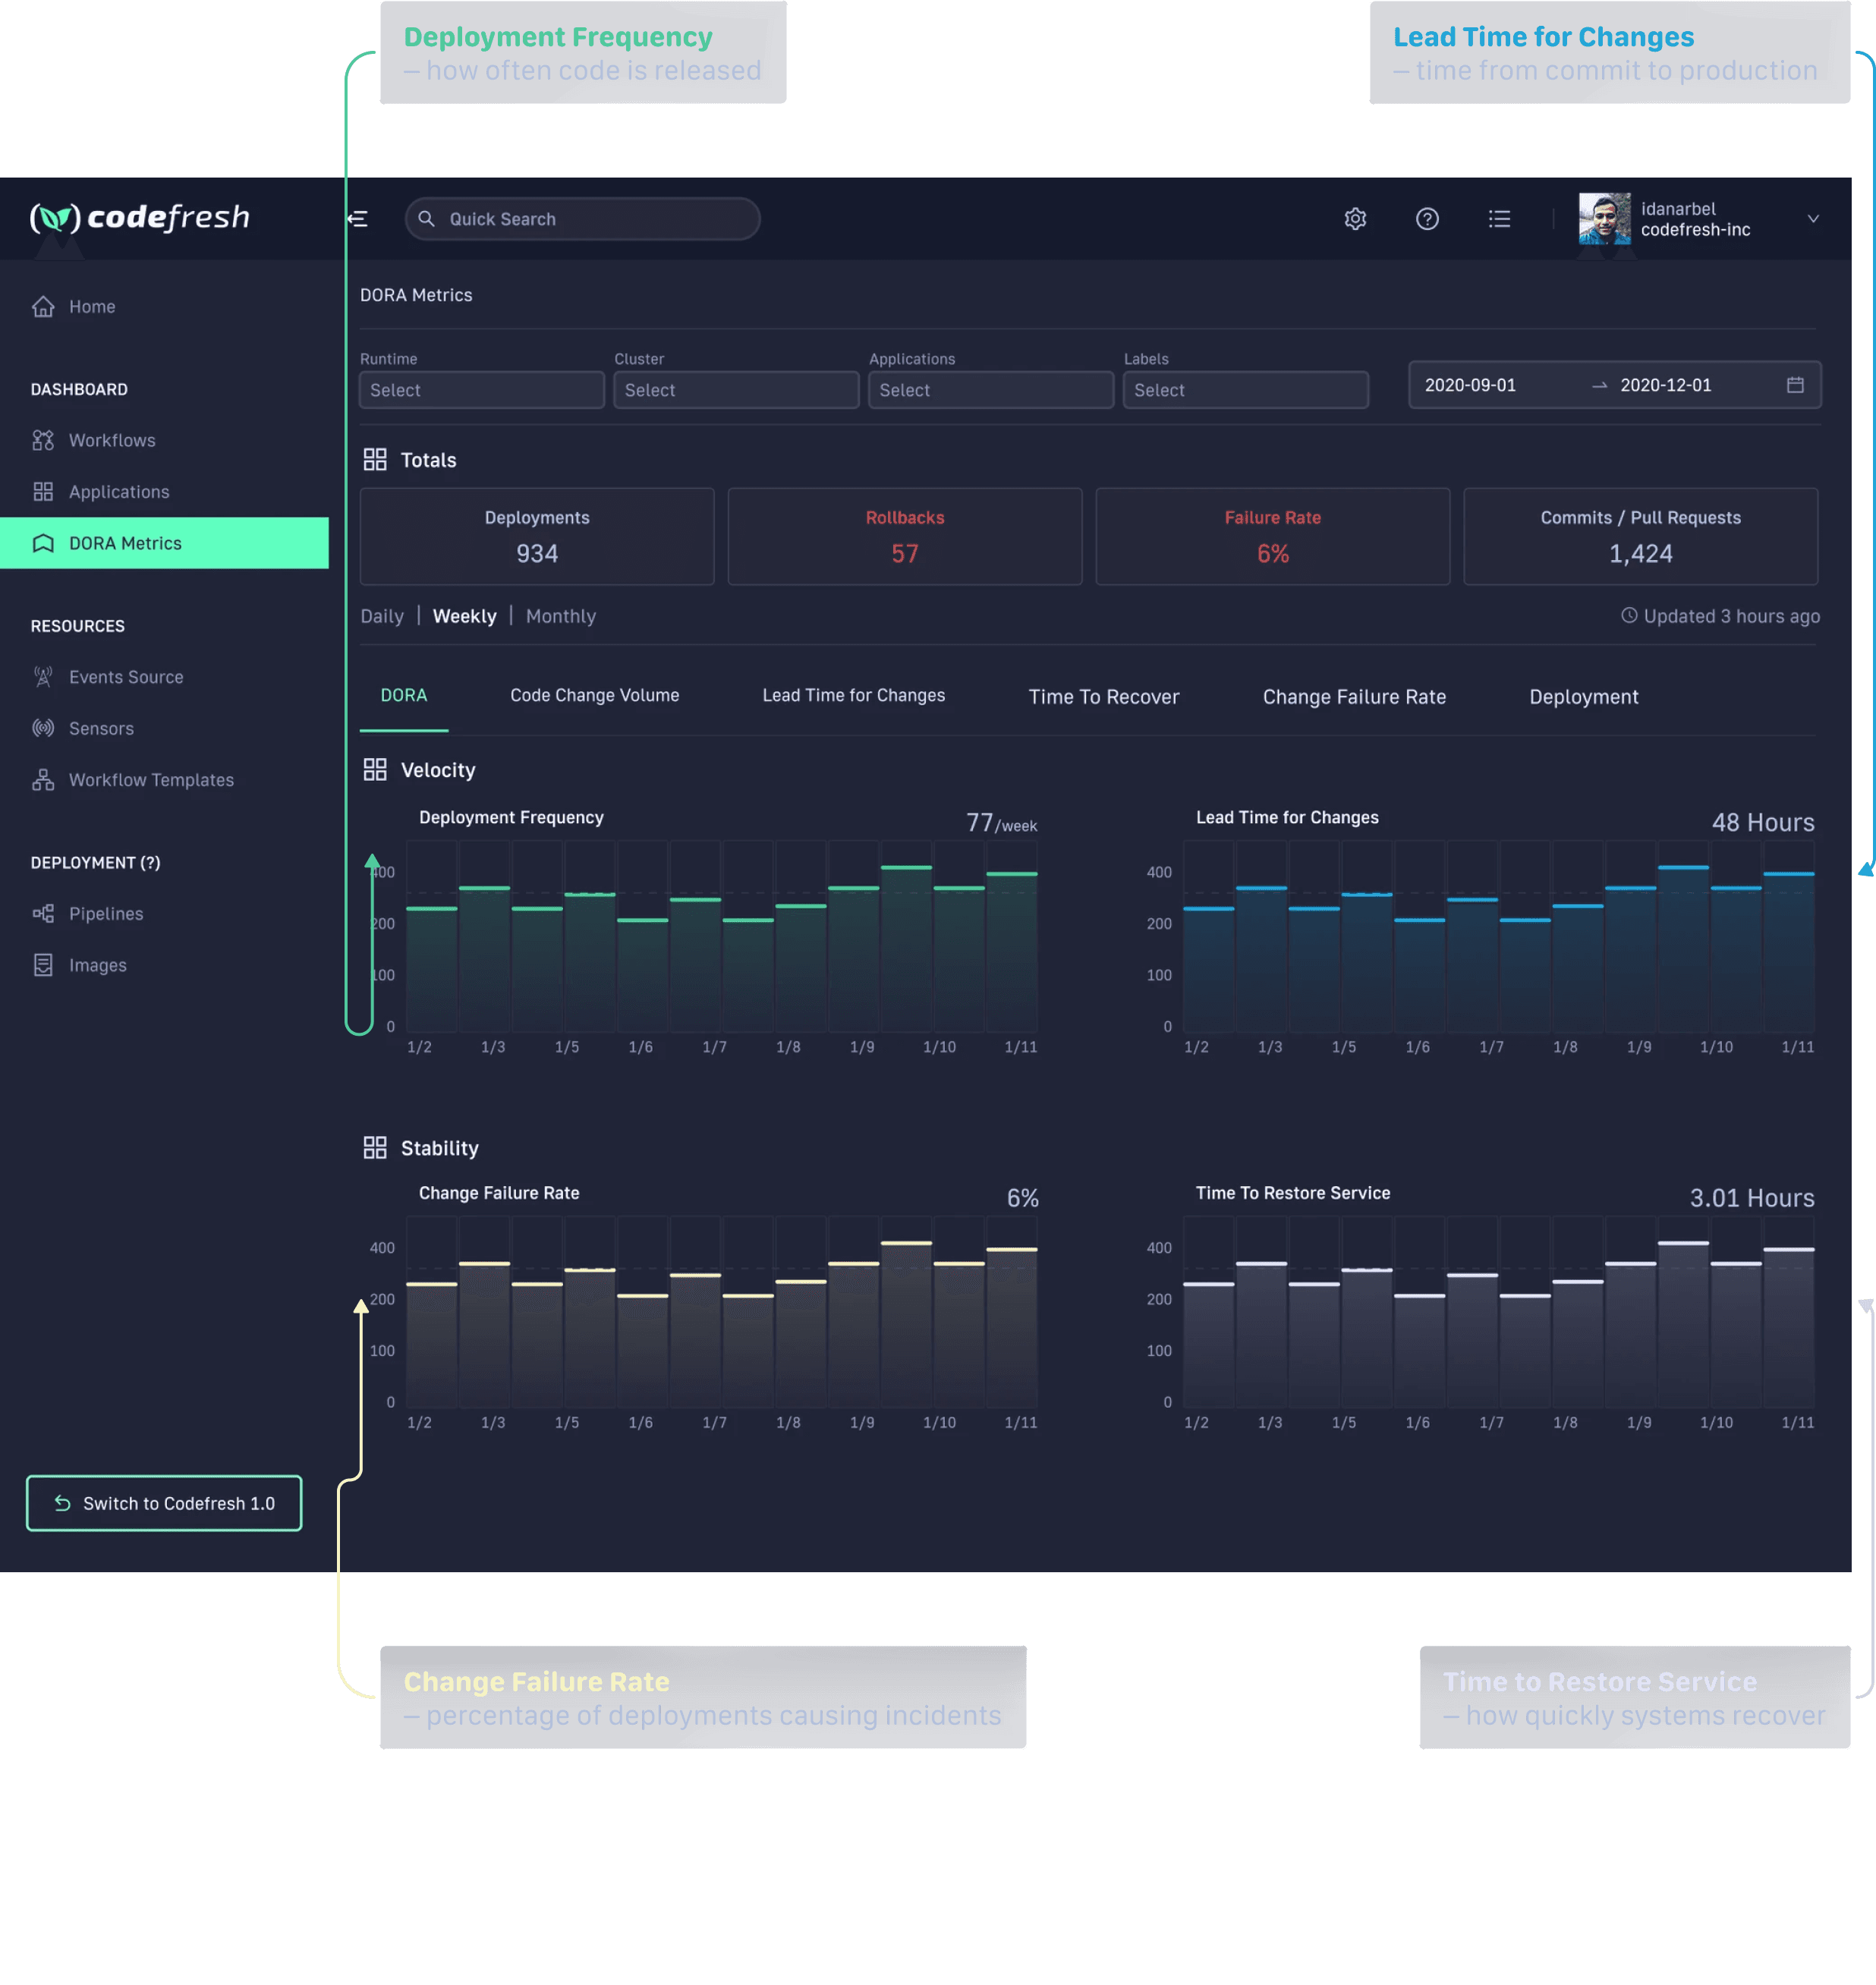This screenshot has width=1876, height=1985.
Task: Collapse the sidebar with the hamburger arrow icon
Action: click(358, 219)
